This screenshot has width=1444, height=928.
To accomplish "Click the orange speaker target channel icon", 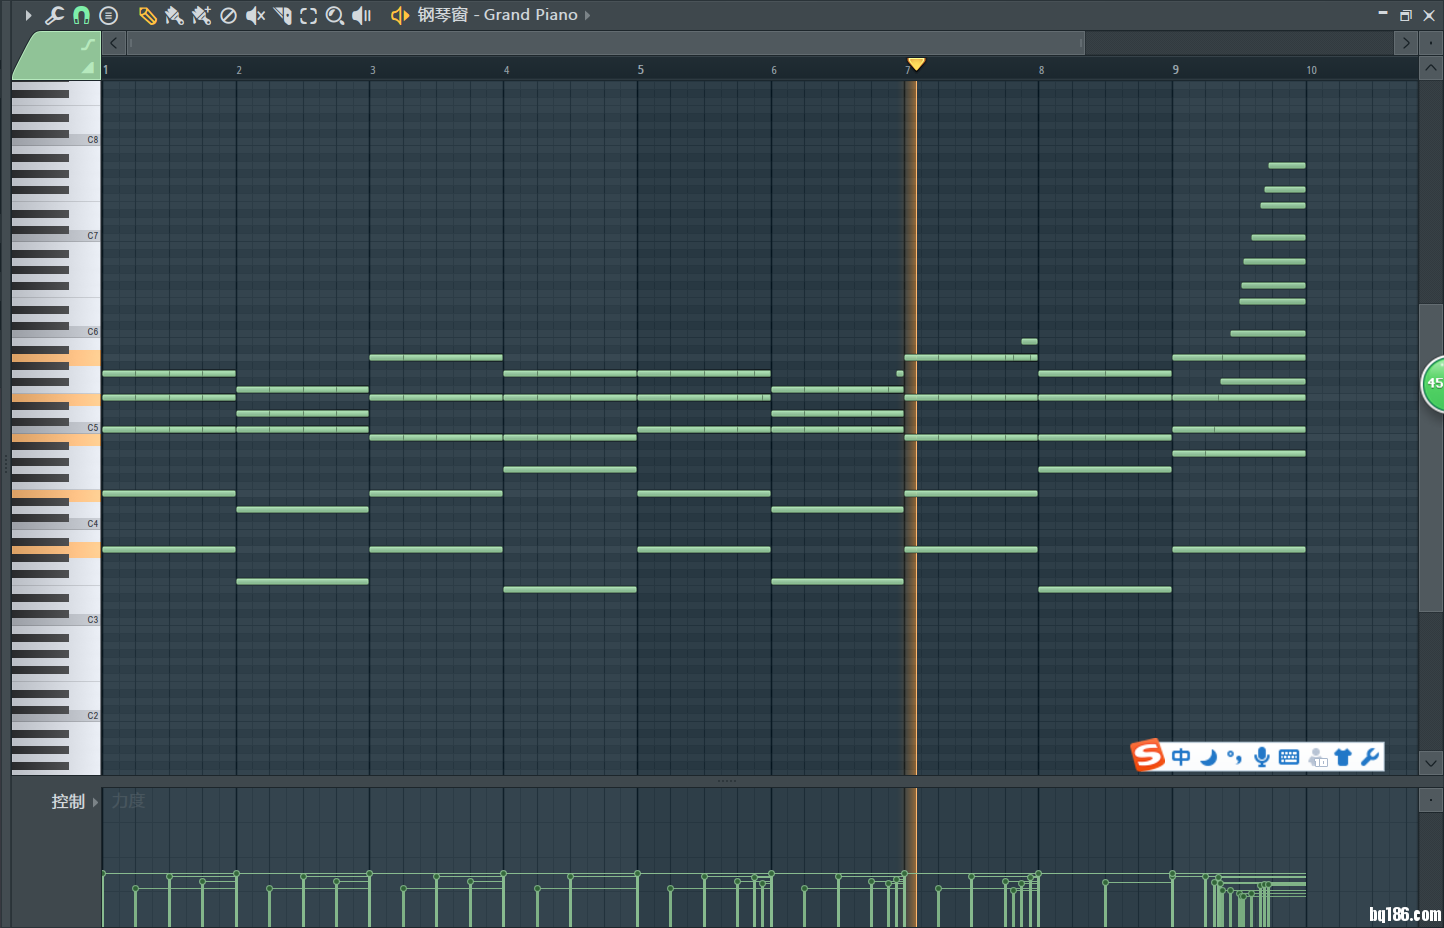I will (x=400, y=15).
